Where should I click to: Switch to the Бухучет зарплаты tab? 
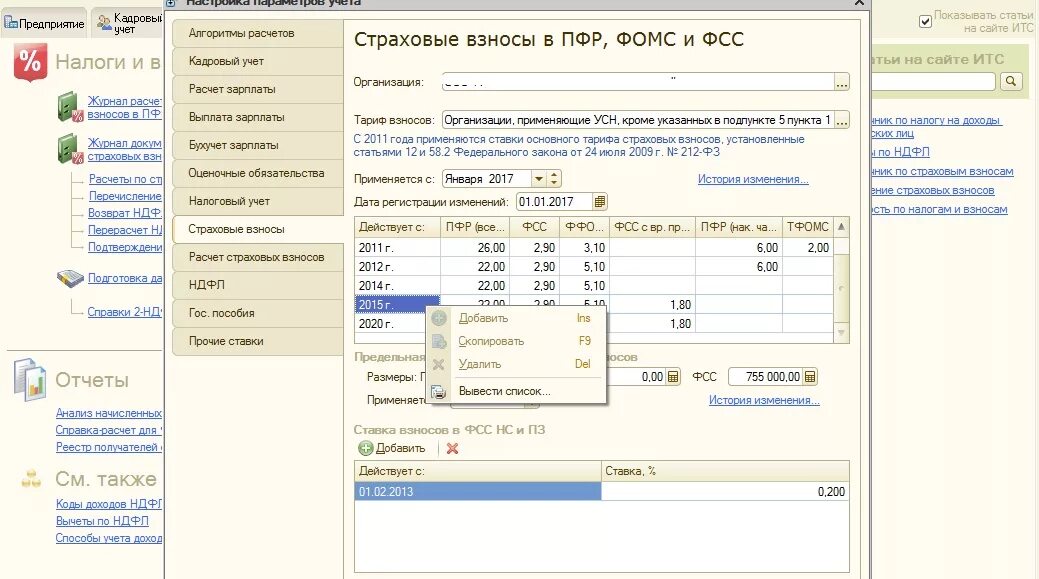258,145
